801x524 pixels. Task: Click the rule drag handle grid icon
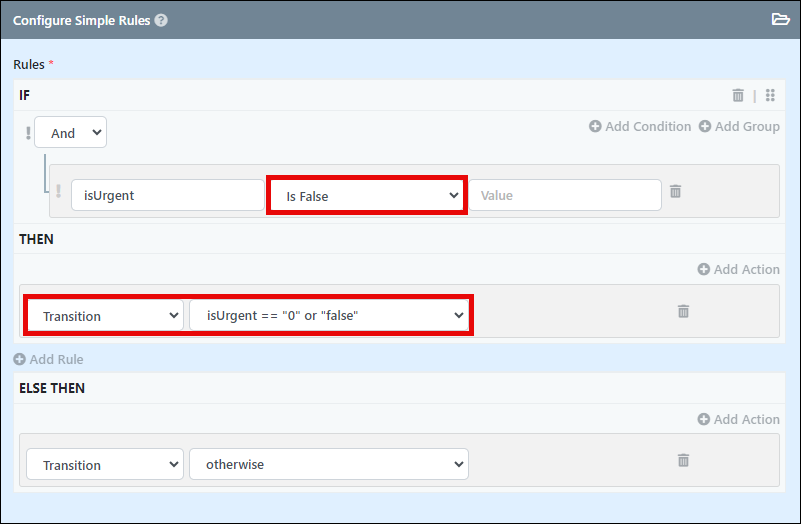(770, 95)
